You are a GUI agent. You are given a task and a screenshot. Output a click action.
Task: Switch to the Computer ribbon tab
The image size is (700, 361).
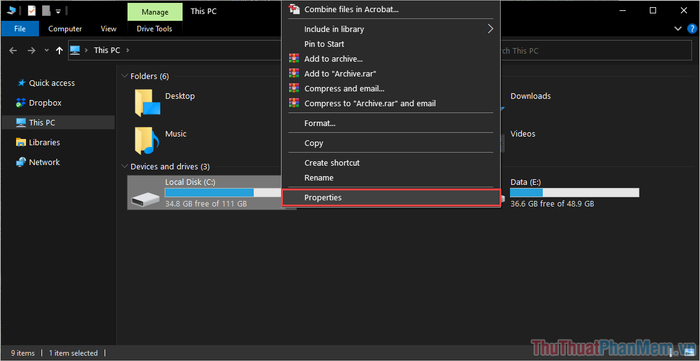click(65, 29)
